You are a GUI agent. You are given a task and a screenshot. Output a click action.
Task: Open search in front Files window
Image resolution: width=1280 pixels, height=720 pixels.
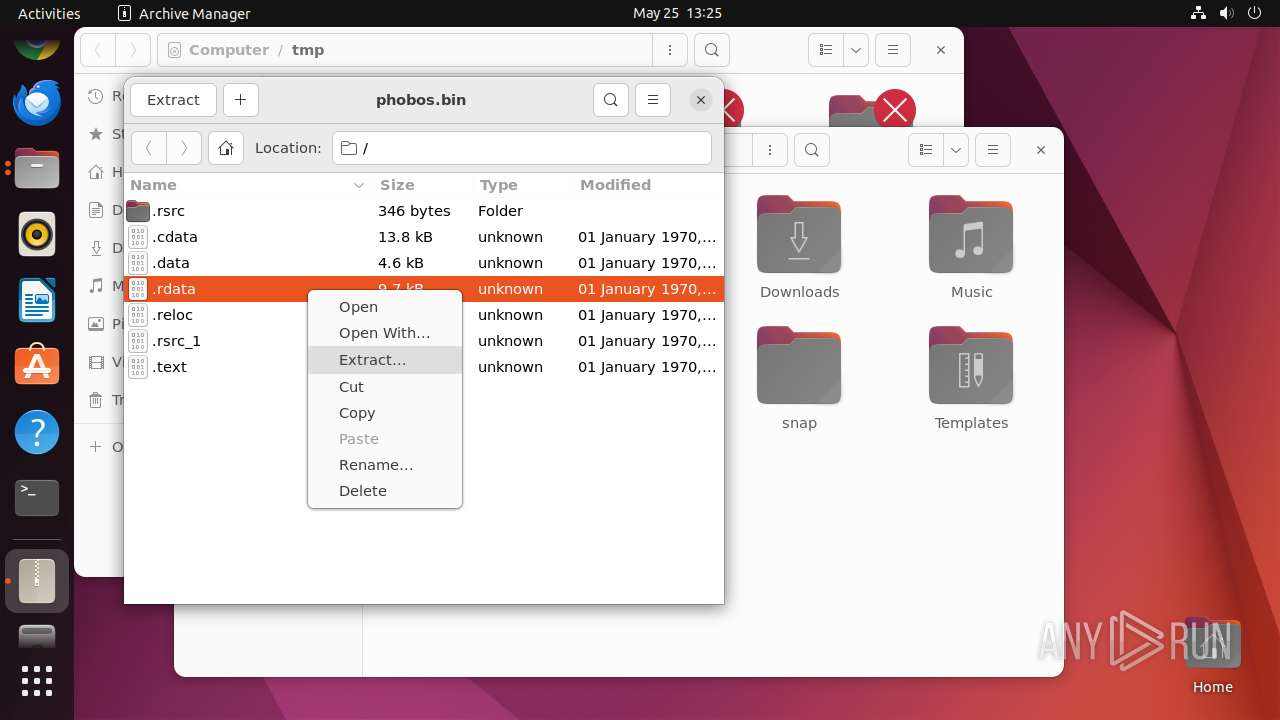click(x=812, y=150)
